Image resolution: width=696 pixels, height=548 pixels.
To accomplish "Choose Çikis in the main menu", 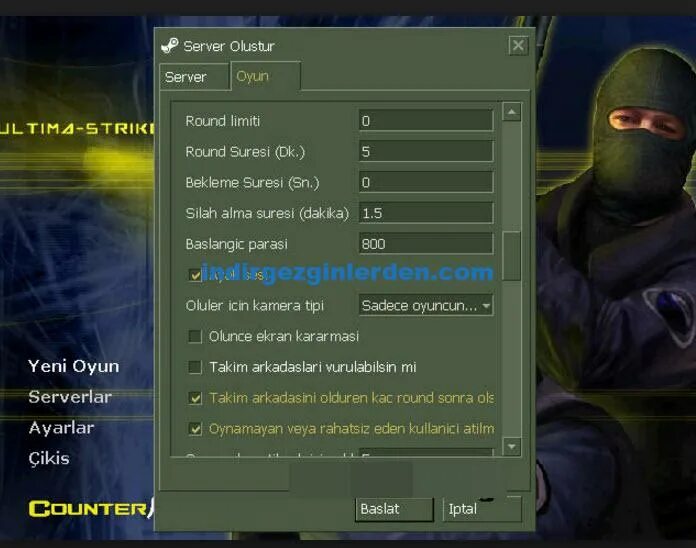I will click(x=49, y=458).
